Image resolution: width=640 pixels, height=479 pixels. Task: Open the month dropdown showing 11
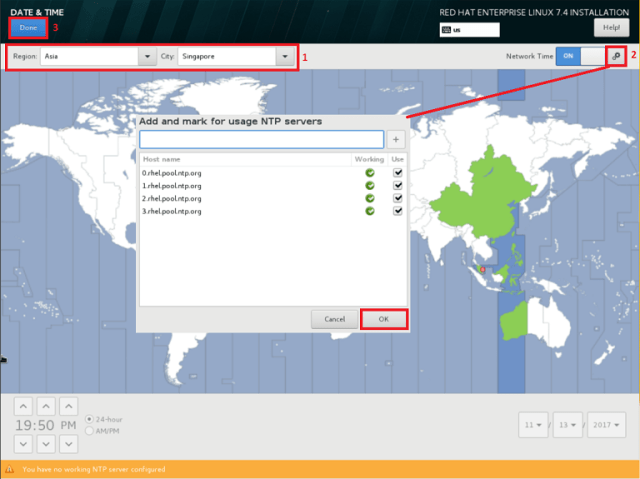tap(533, 425)
